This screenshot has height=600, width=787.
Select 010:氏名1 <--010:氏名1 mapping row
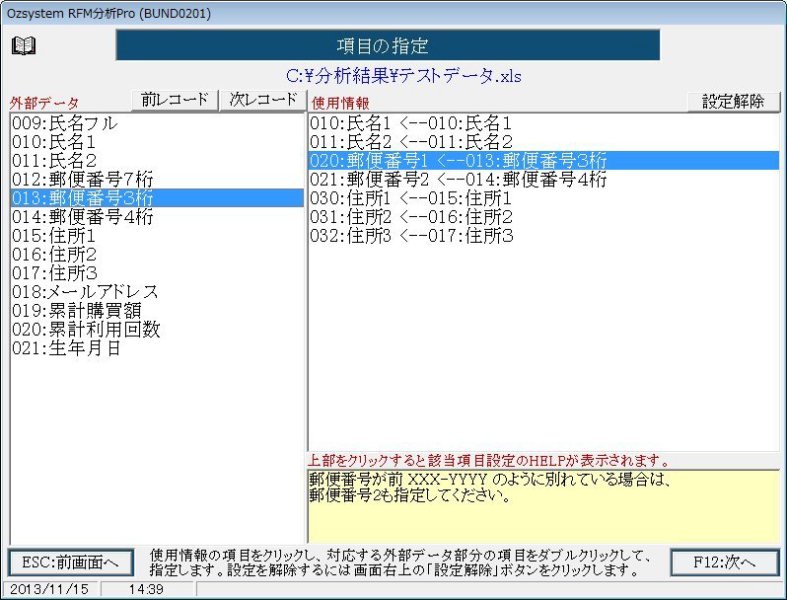[544, 123]
